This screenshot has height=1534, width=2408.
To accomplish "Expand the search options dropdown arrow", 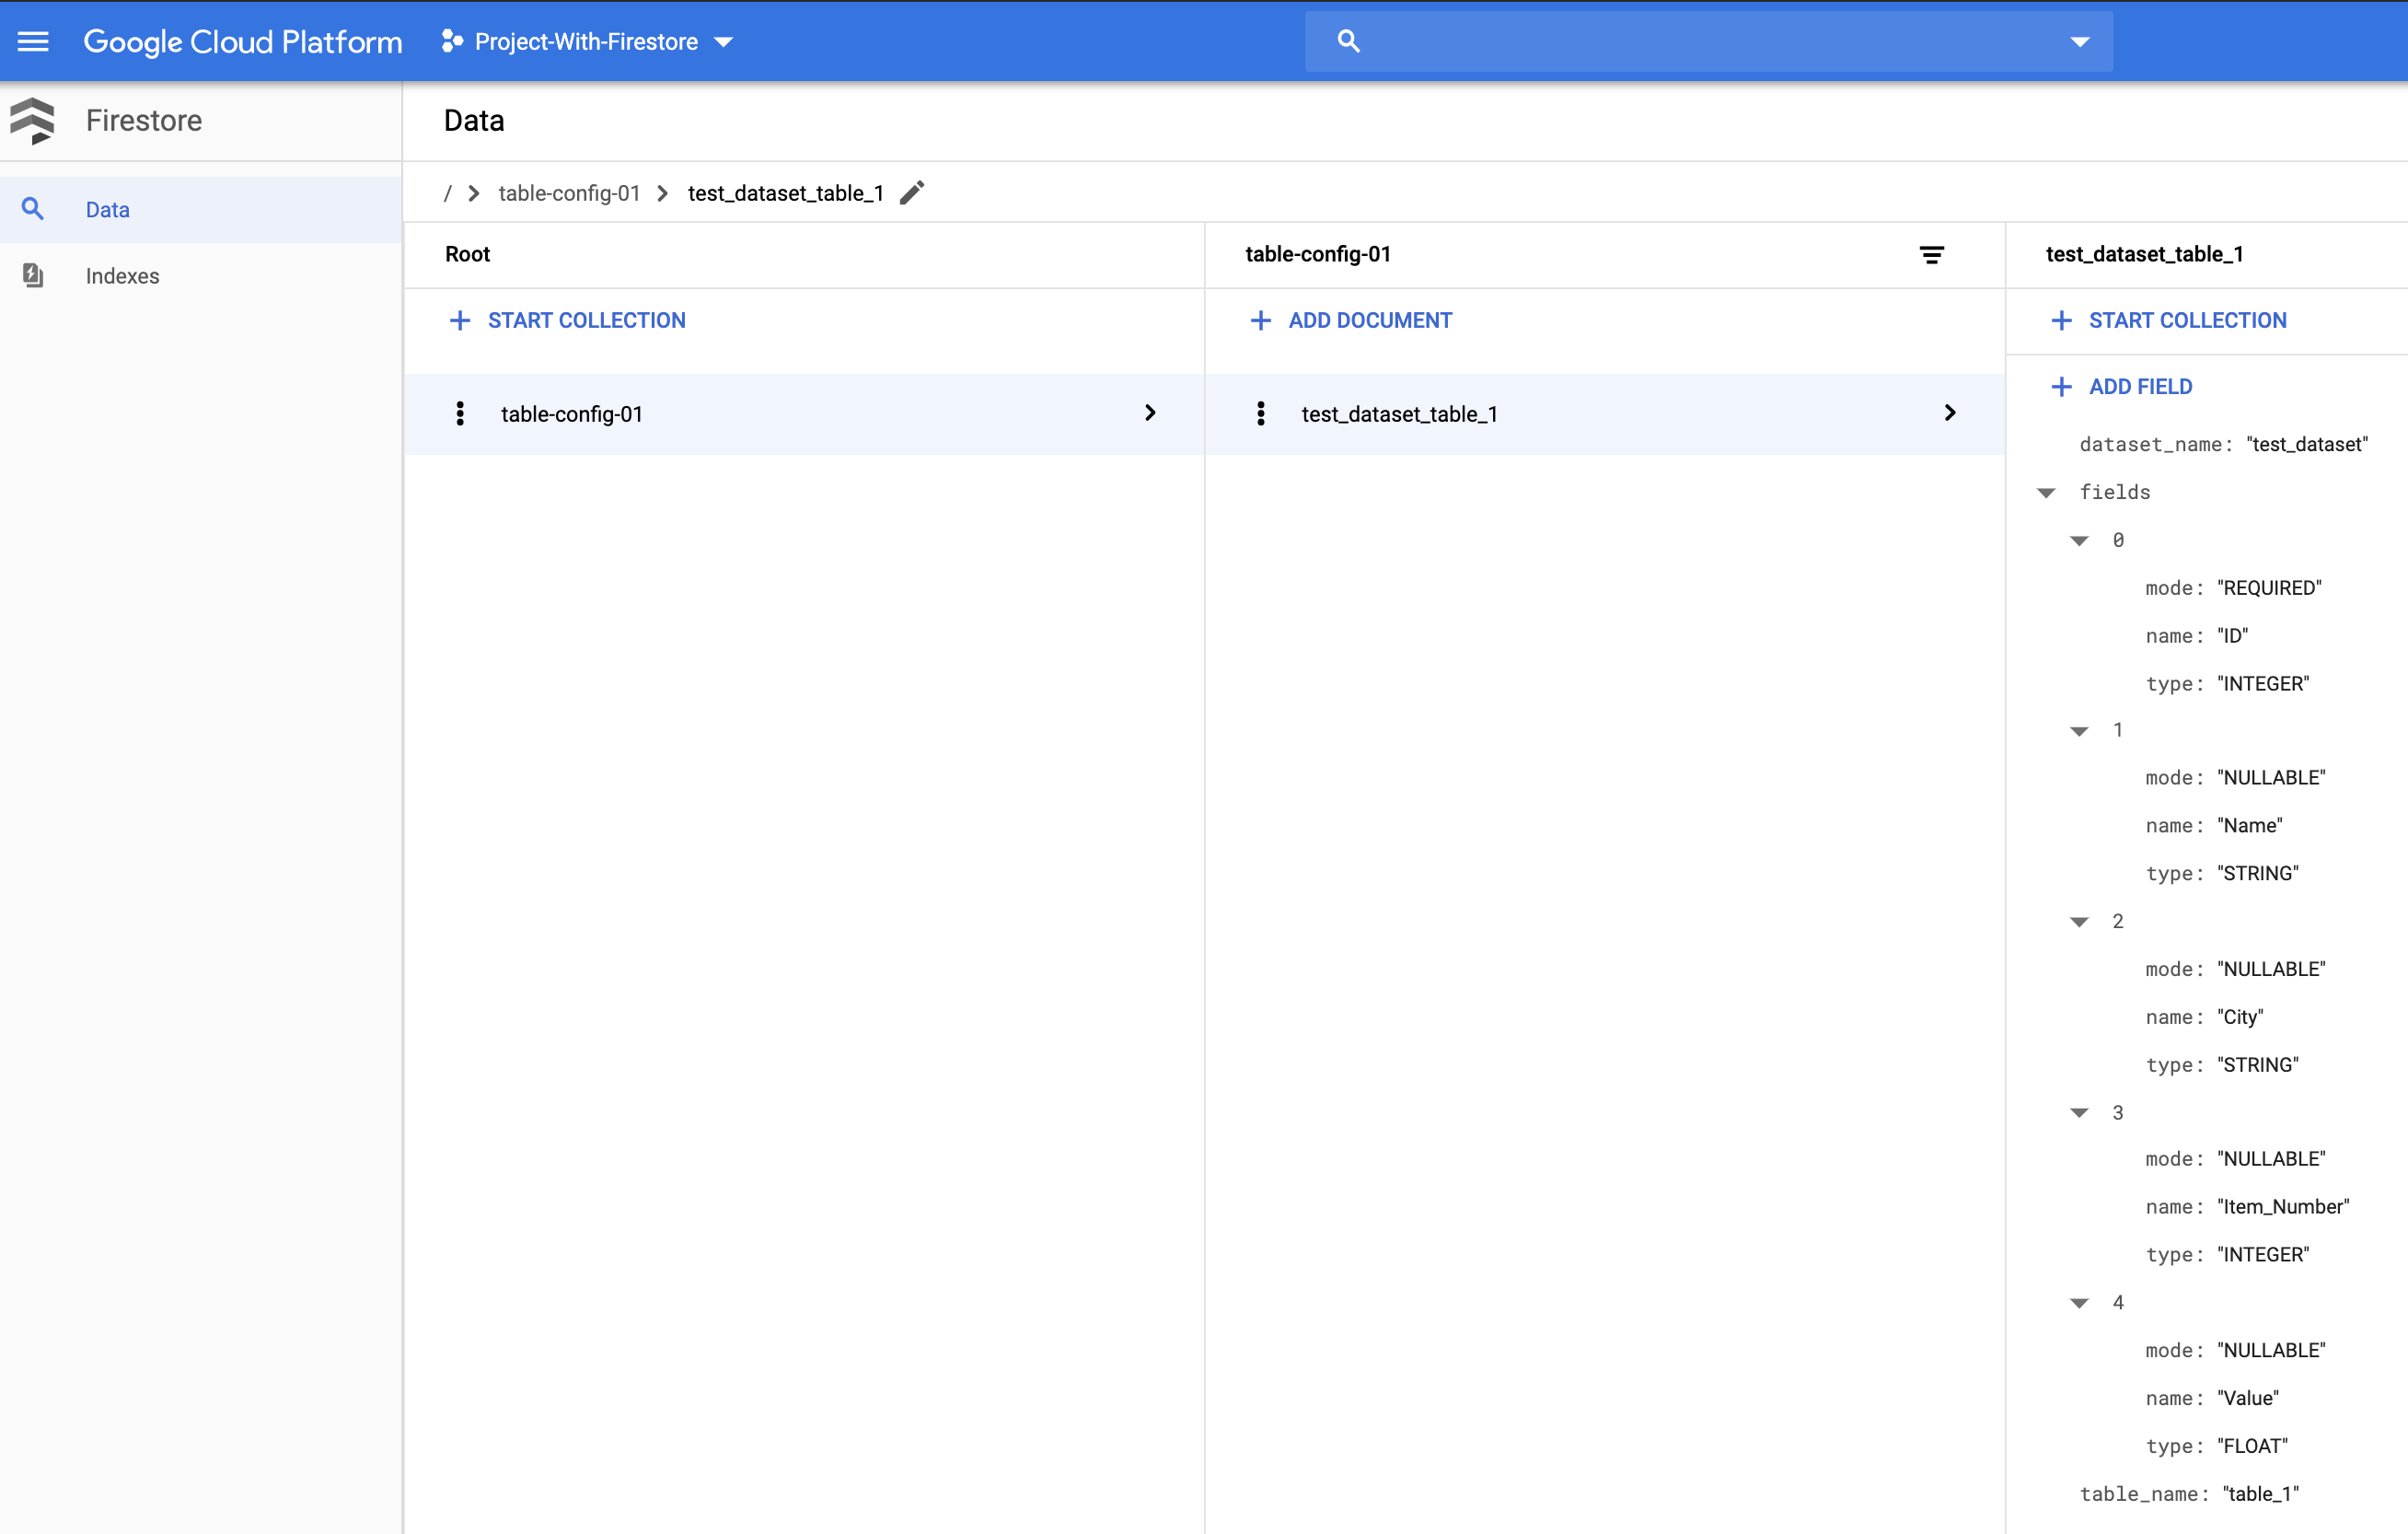I will 2079,41.
